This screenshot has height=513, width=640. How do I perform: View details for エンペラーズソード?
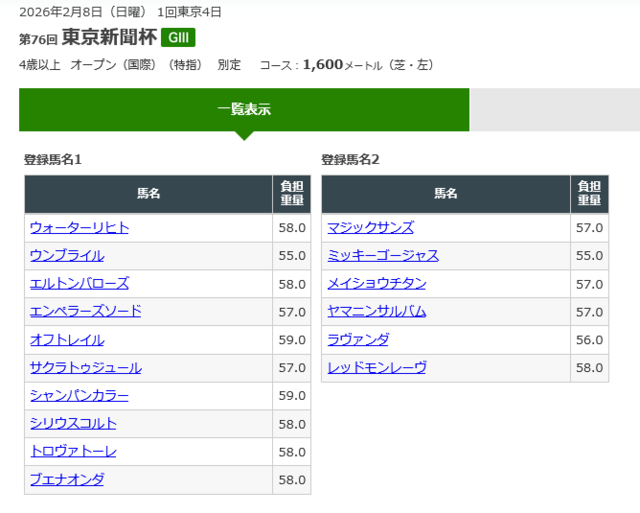[x=85, y=311]
